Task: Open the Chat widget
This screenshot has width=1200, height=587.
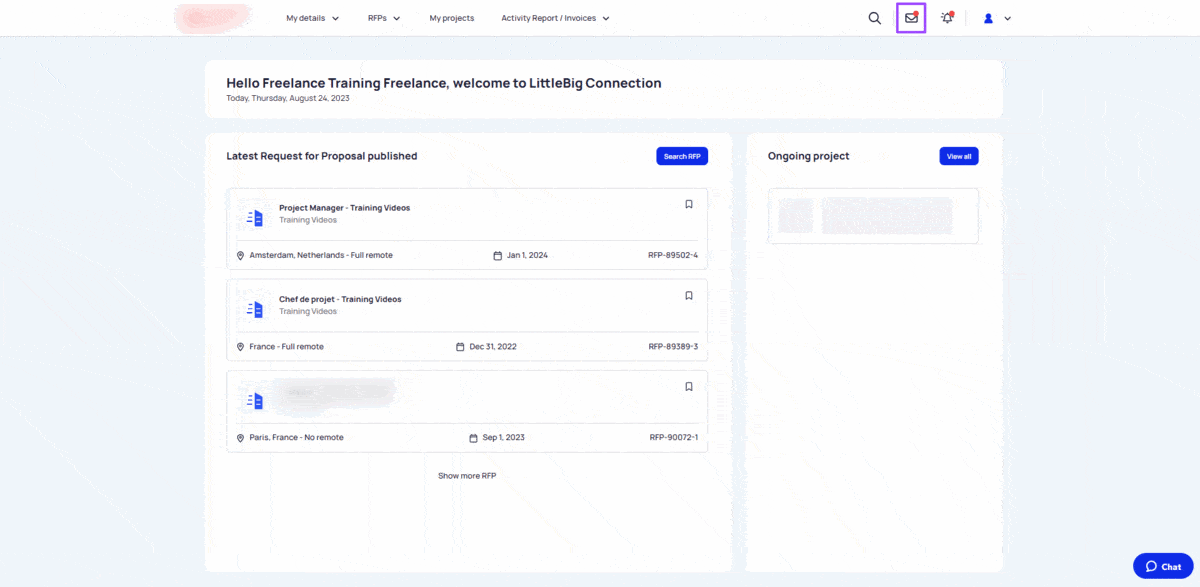Action: click(x=1163, y=566)
